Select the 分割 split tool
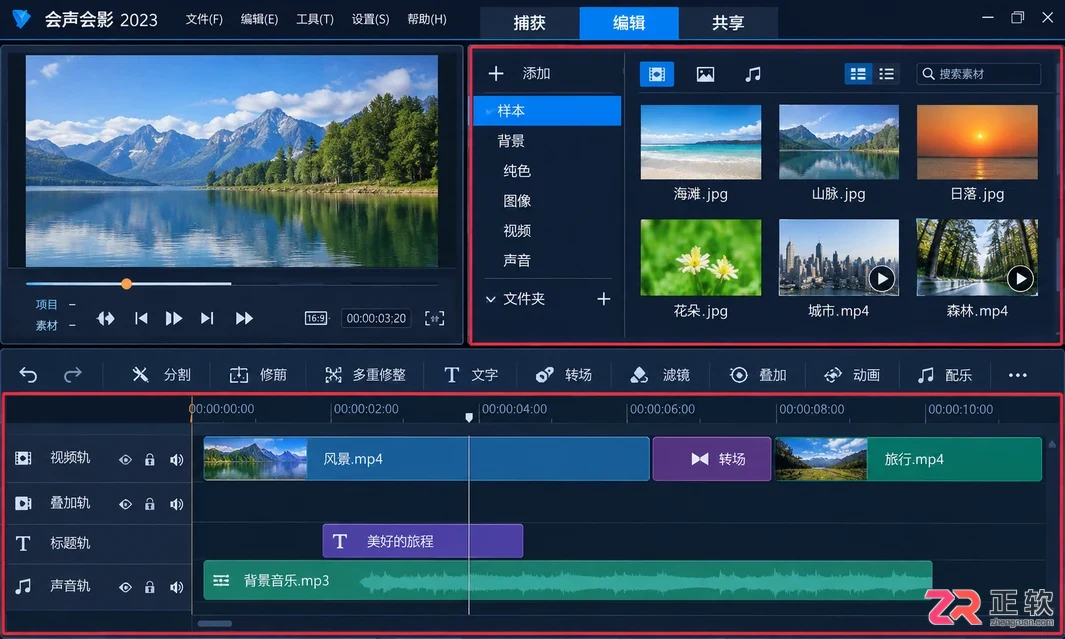This screenshot has width=1065, height=639. 161,375
